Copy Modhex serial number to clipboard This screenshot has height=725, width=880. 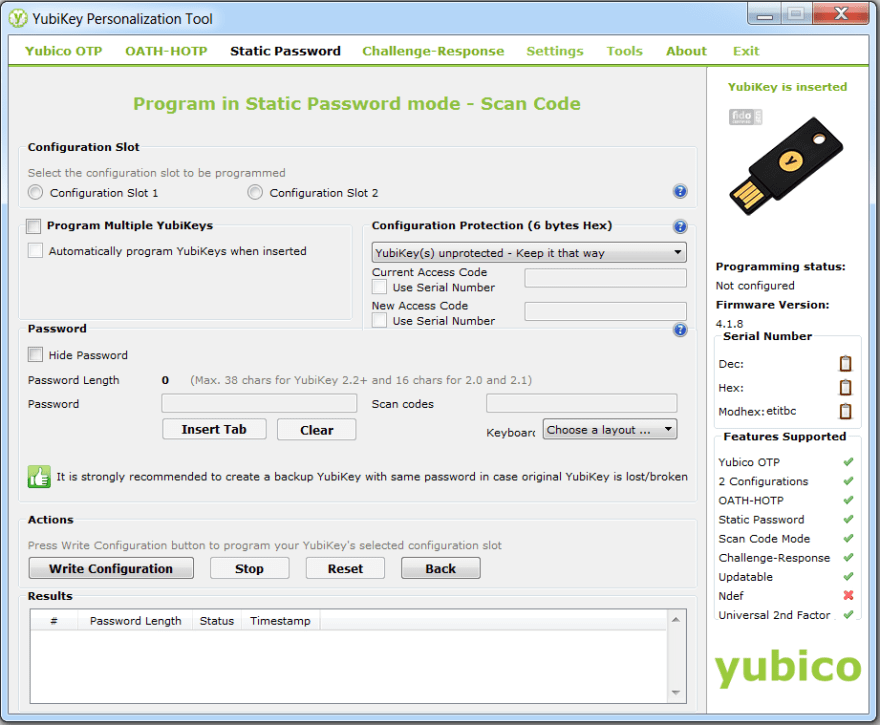click(x=845, y=411)
